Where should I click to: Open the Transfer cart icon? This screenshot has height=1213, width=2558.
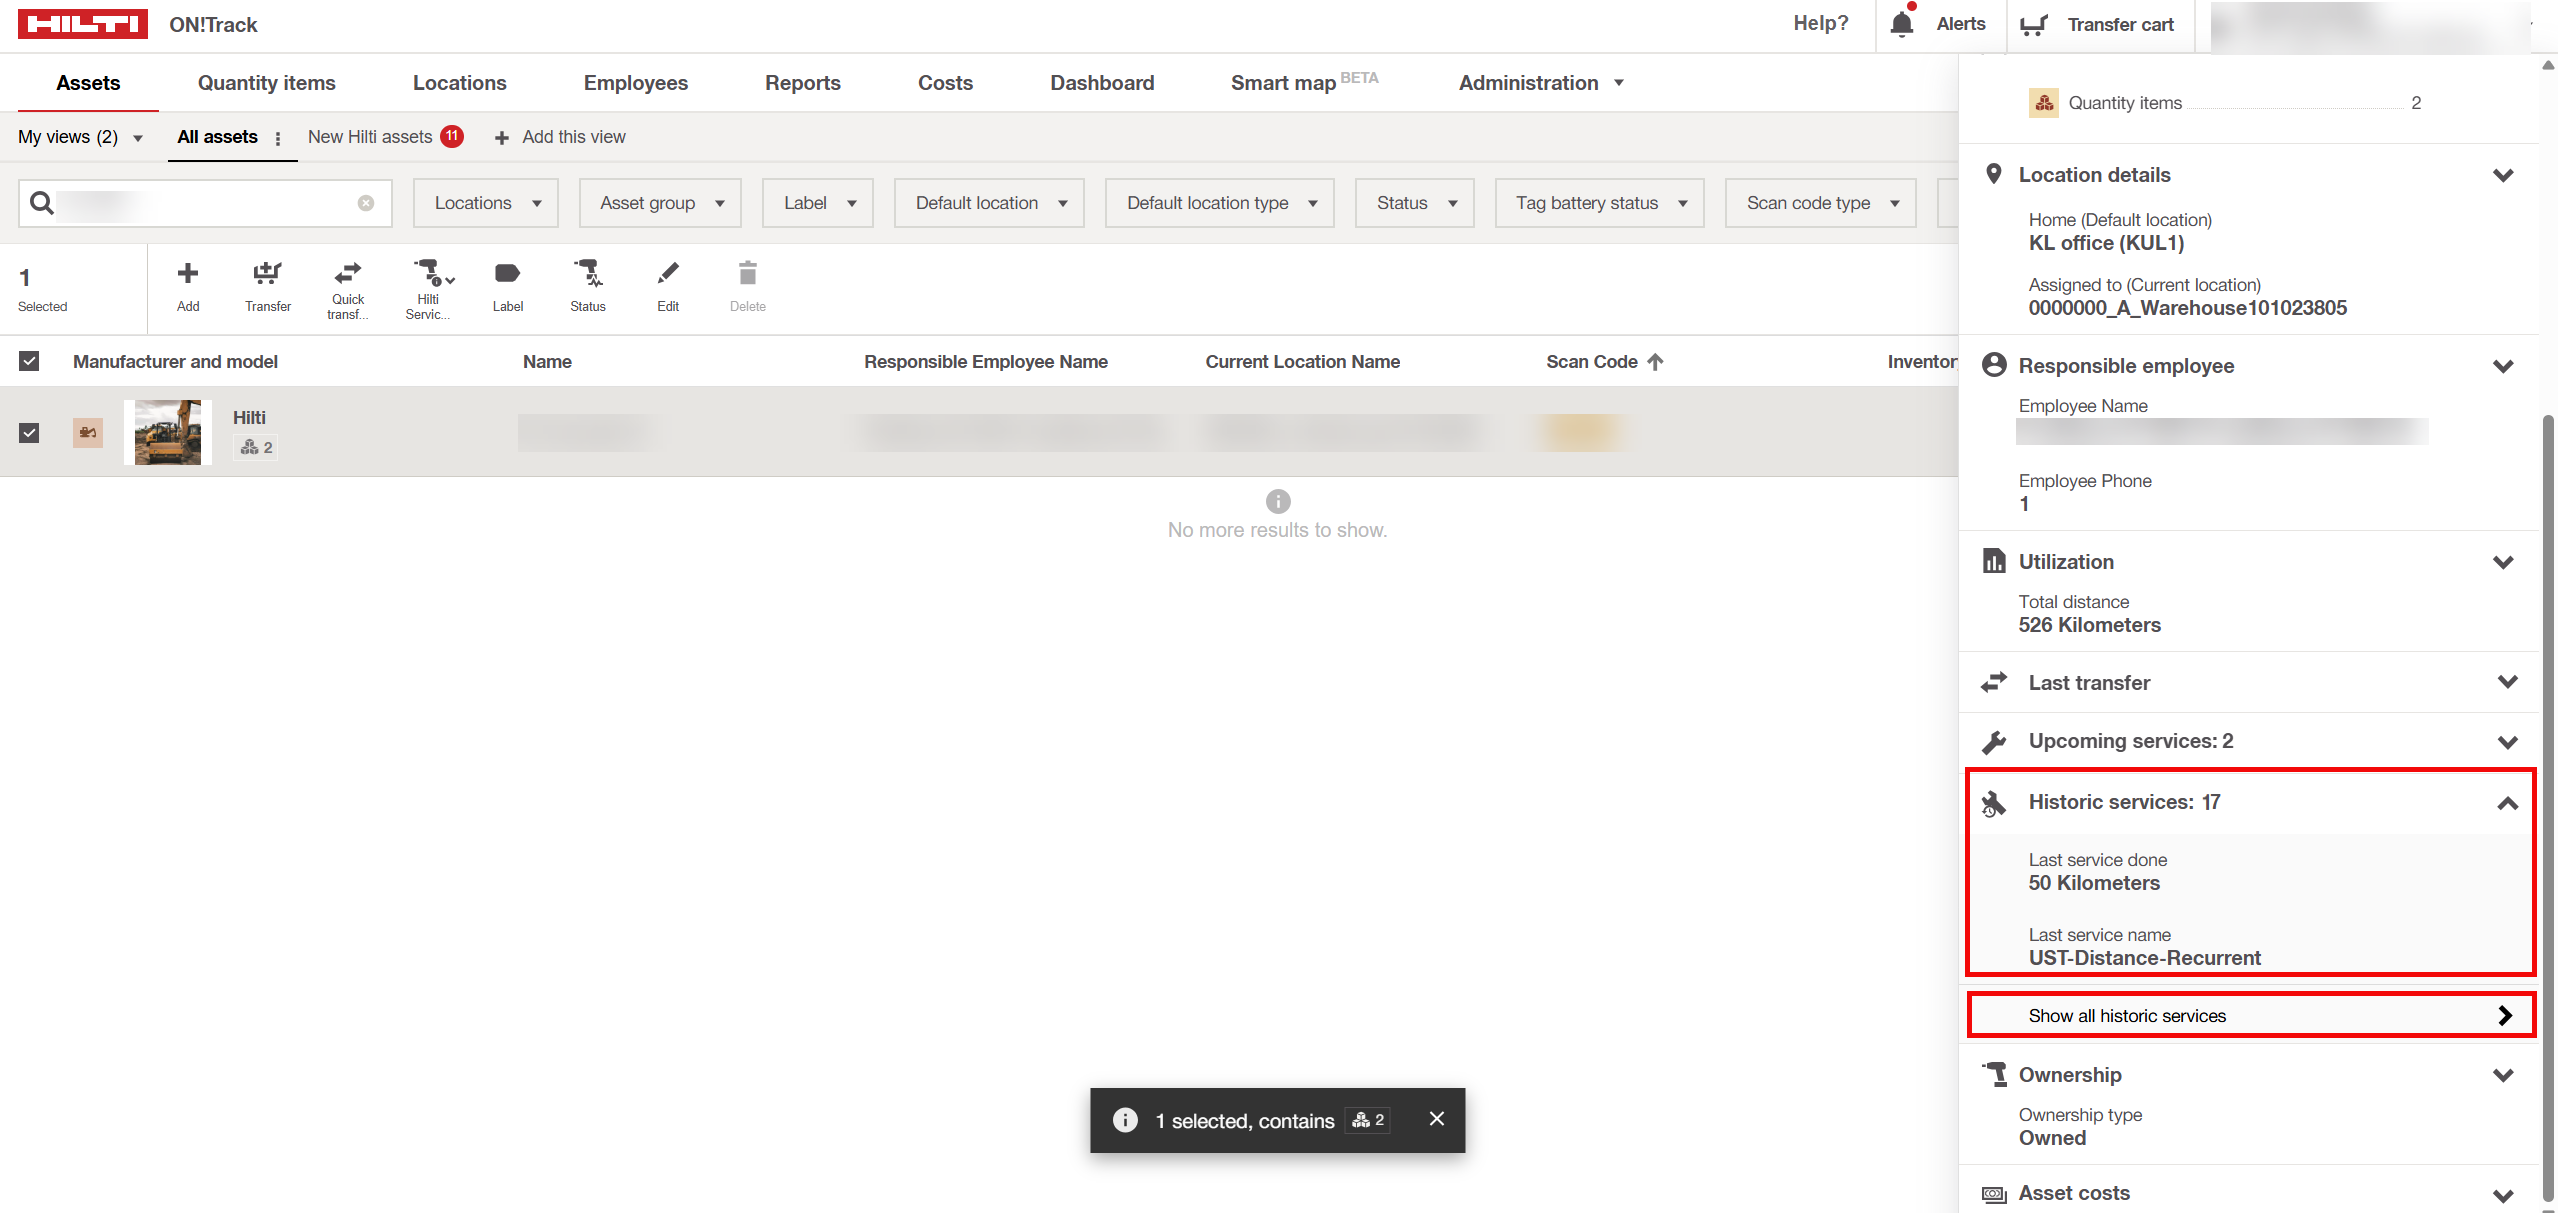[x=2033, y=24]
